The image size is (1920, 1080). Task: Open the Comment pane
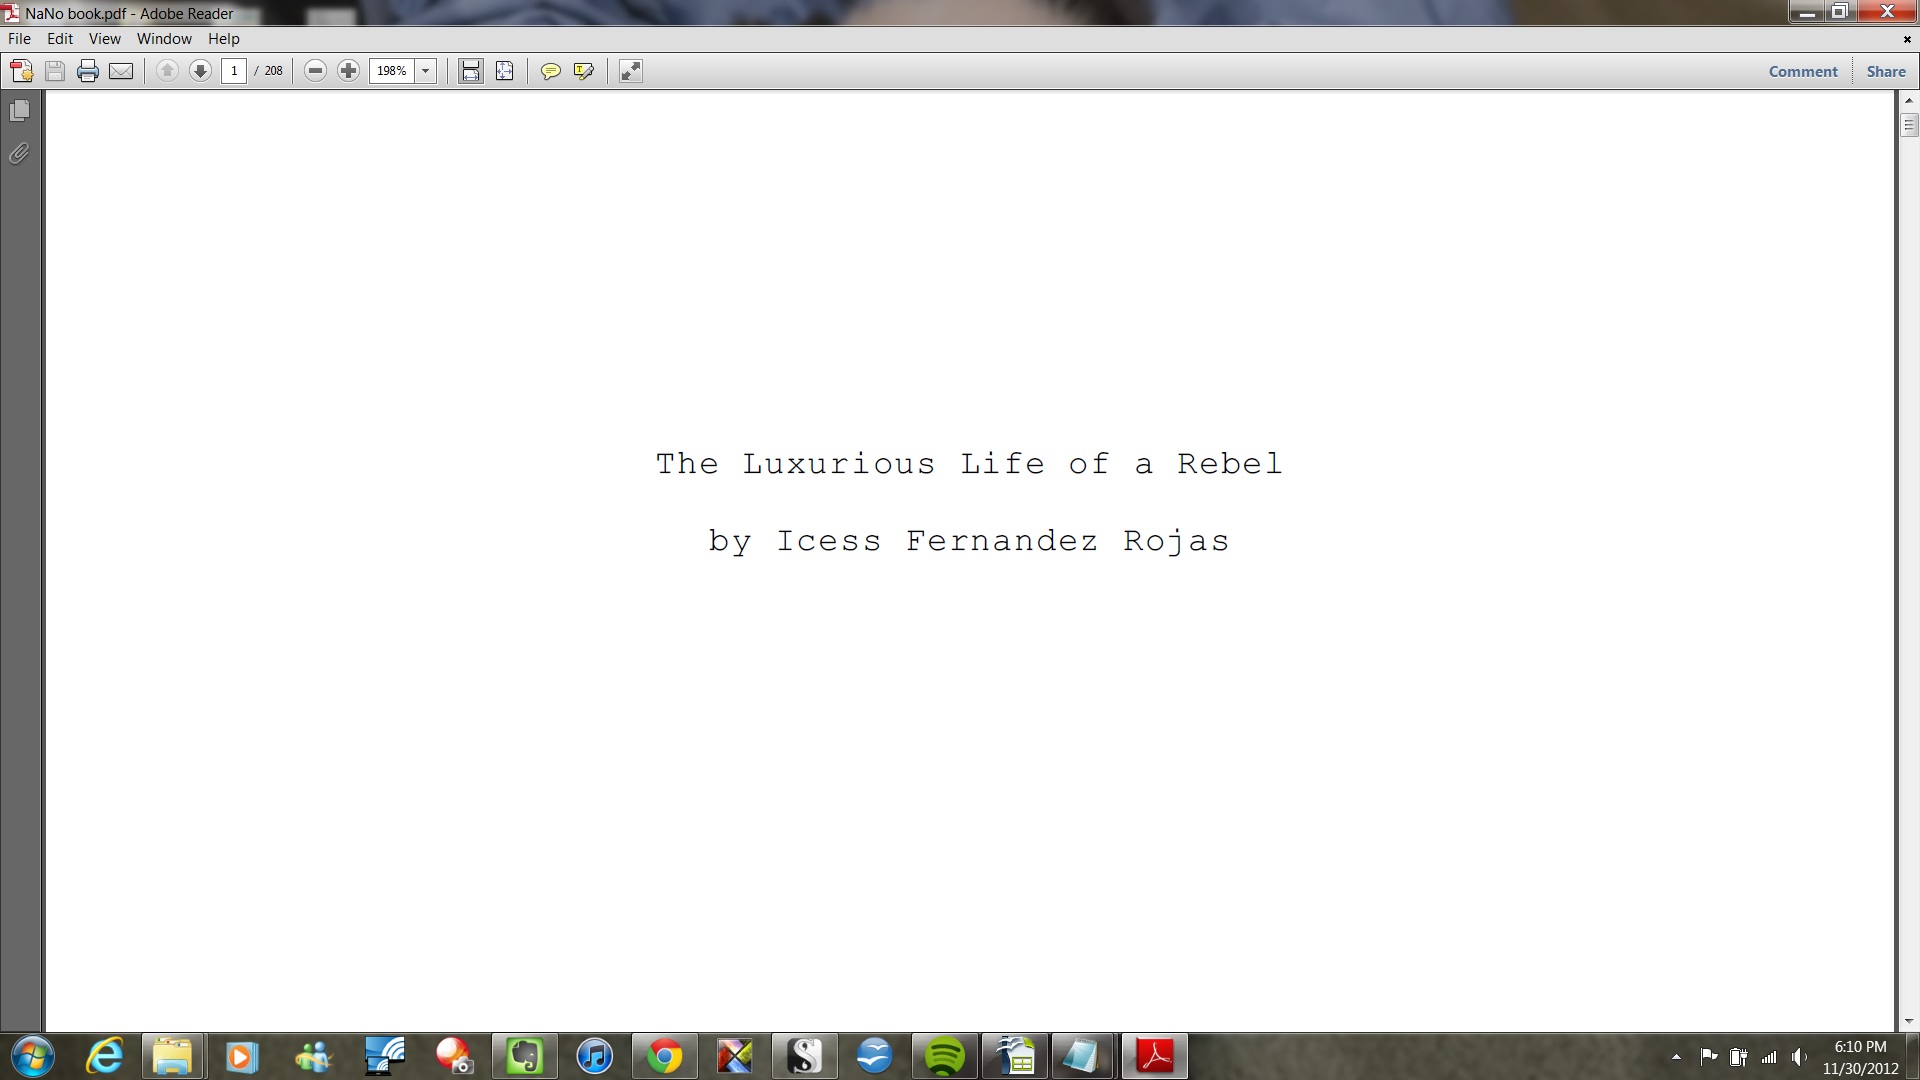click(x=1802, y=71)
